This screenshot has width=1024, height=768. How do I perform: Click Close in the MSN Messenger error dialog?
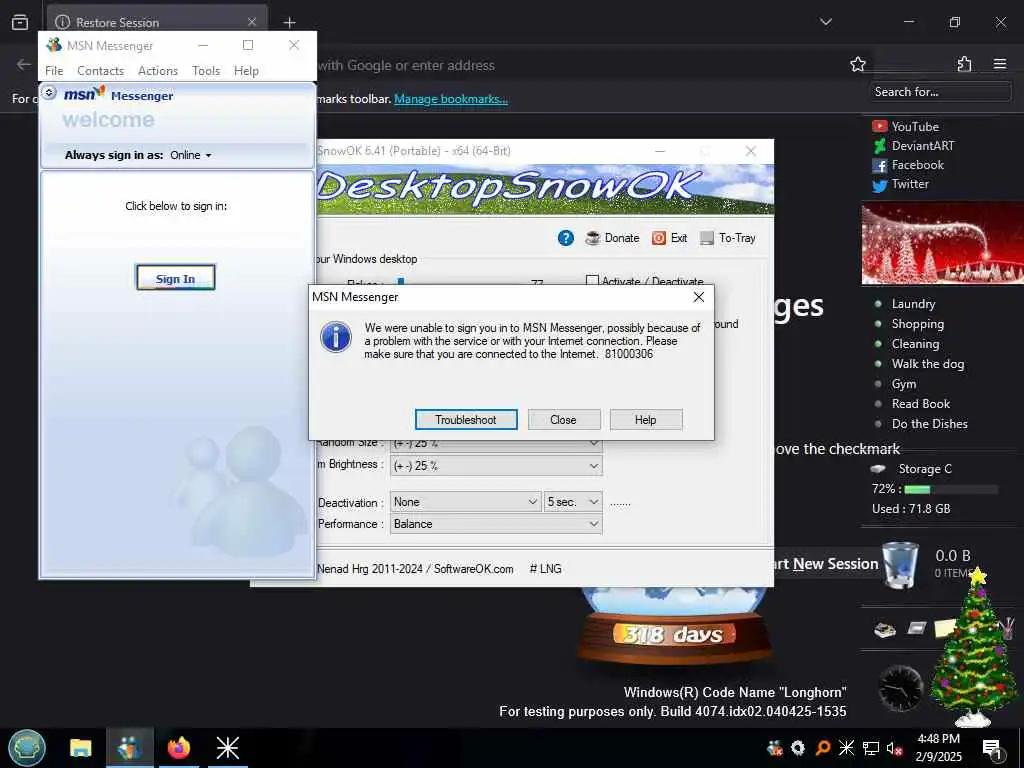coord(563,419)
